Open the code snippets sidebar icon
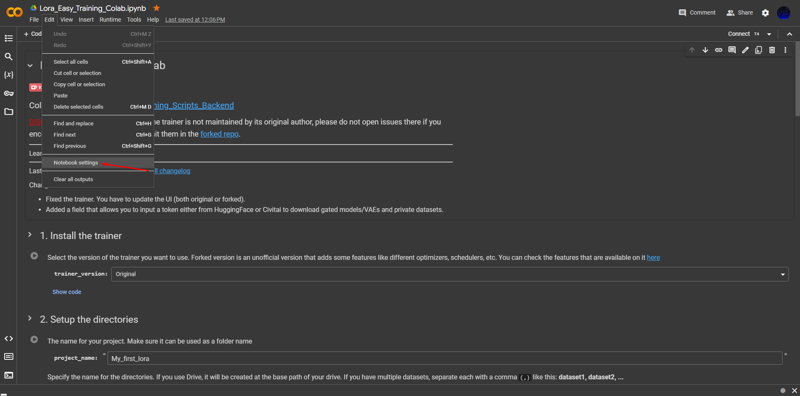The height and width of the screenshot is (396, 800). 9,338
